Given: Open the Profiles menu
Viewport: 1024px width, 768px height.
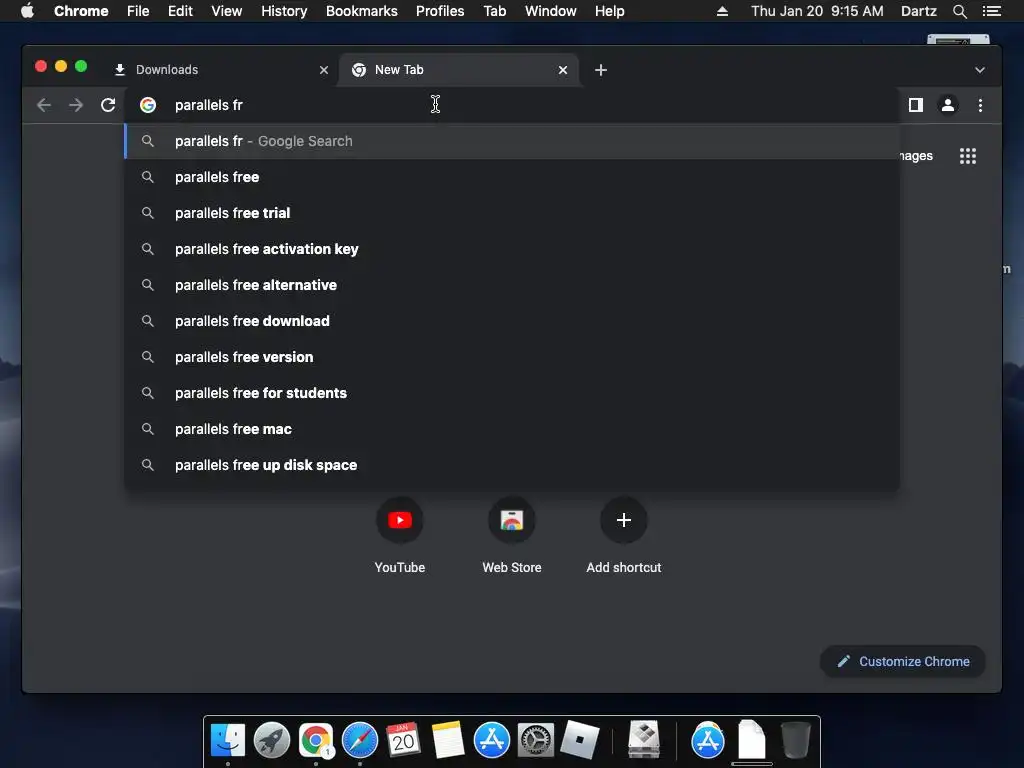Looking at the screenshot, I should (440, 11).
